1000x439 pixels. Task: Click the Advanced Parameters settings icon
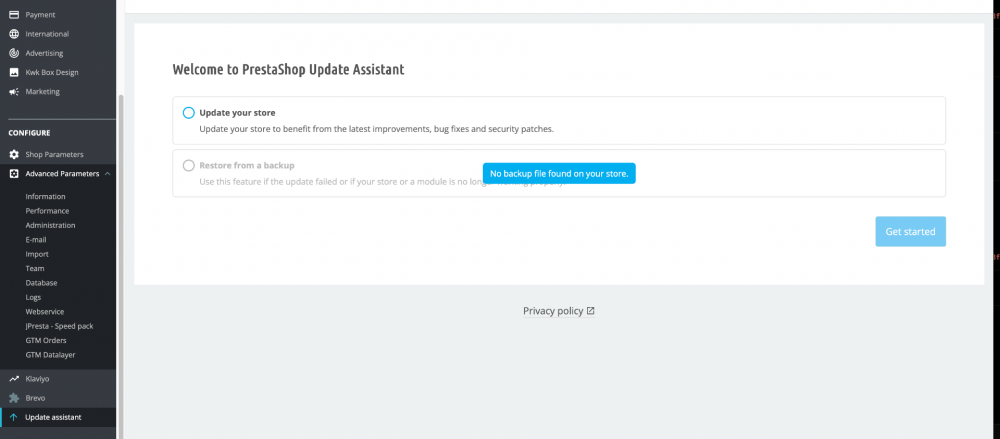click(x=13, y=174)
